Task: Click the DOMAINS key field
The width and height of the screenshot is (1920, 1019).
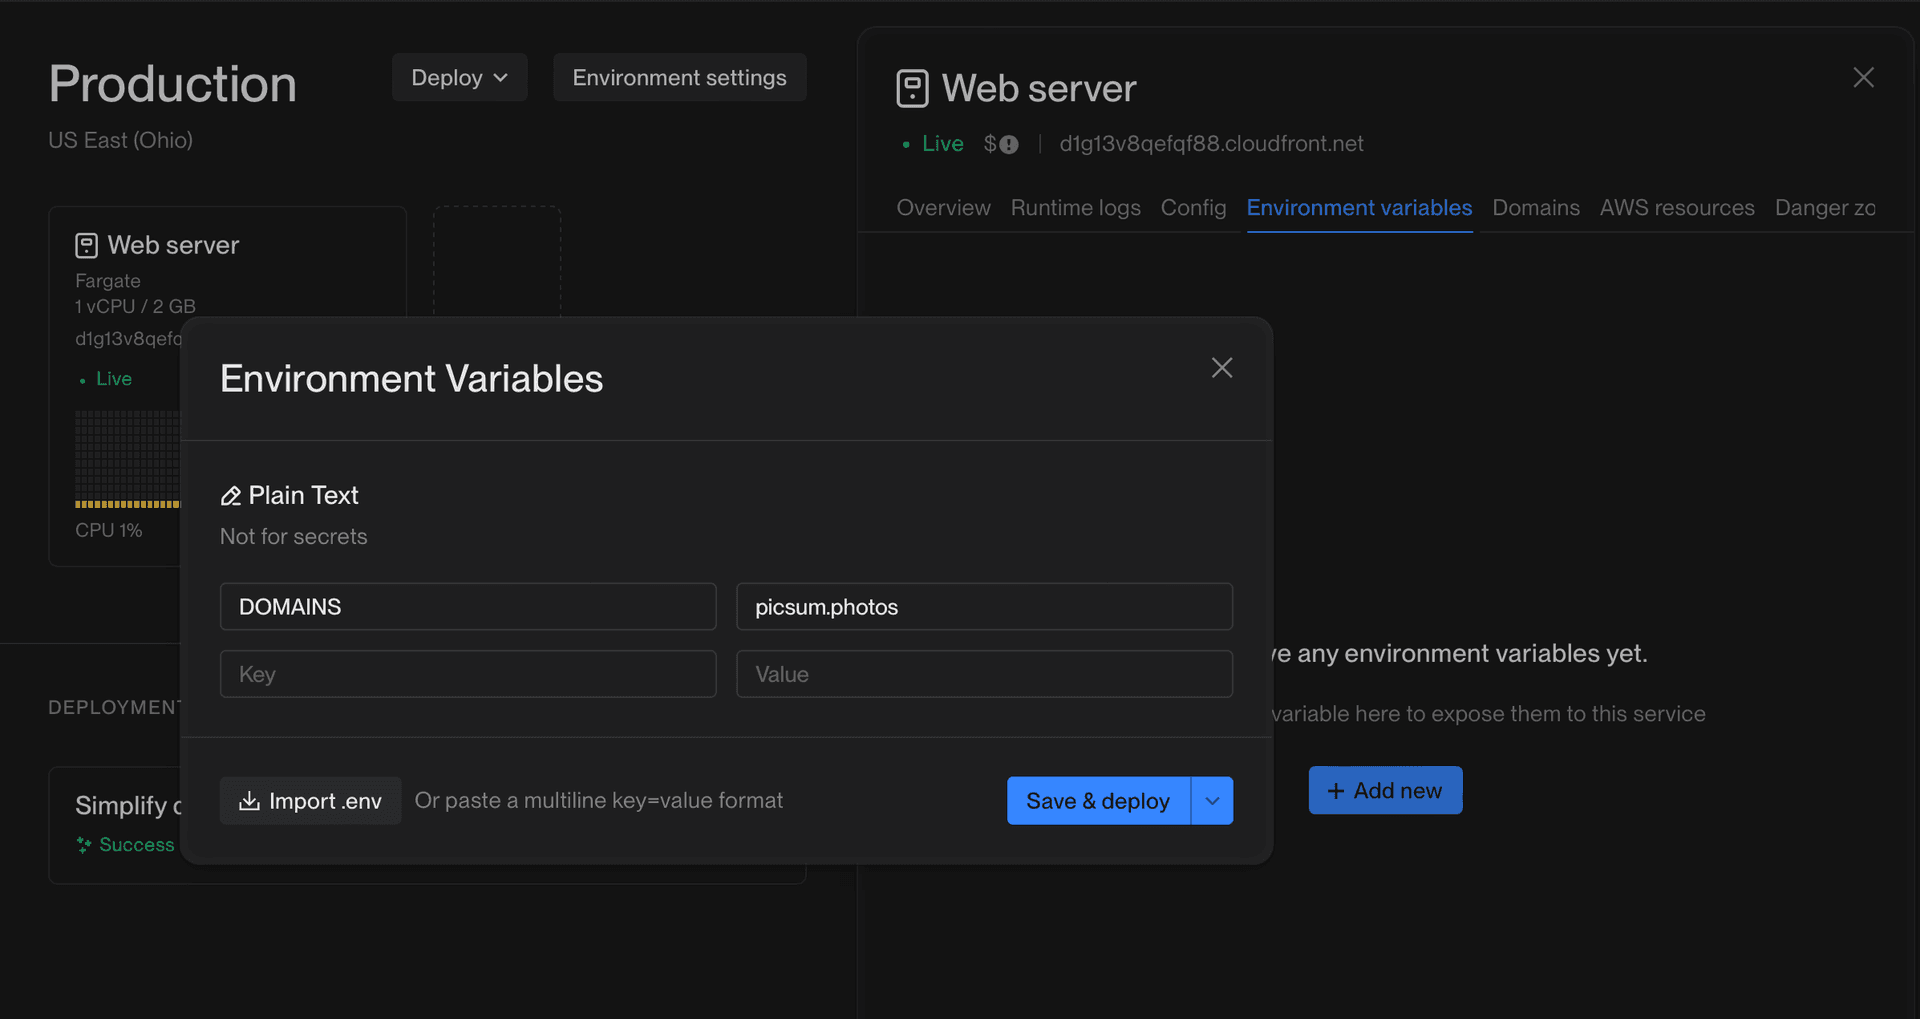Action: click(468, 607)
